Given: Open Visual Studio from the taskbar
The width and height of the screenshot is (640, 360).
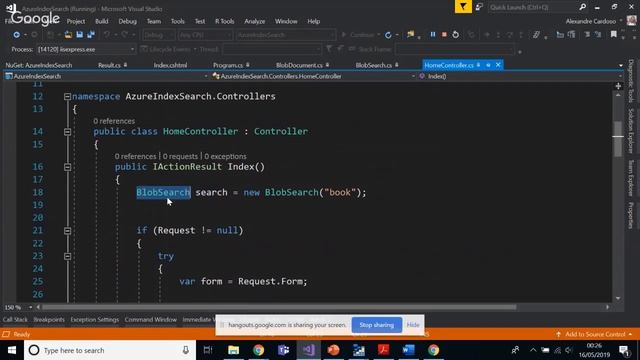Looking at the screenshot, I should point(309,350).
